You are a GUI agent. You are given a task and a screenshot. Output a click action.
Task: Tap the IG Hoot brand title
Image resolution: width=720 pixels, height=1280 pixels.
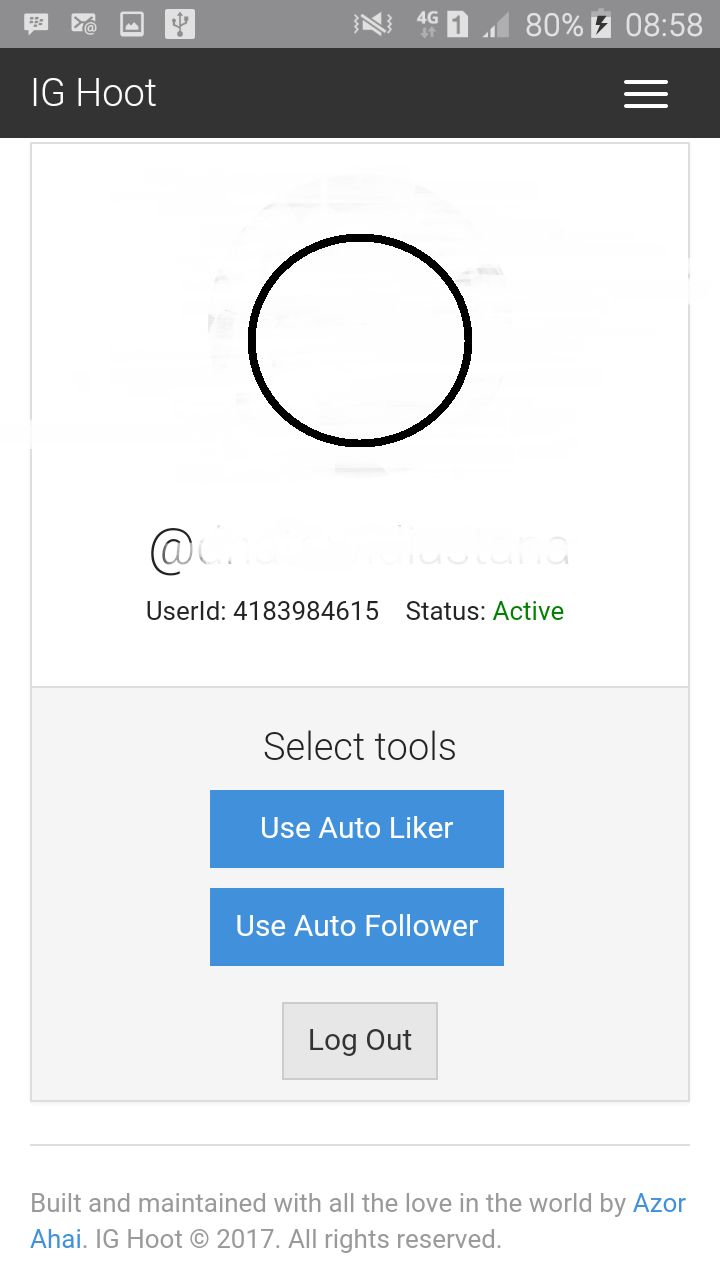point(94,93)
